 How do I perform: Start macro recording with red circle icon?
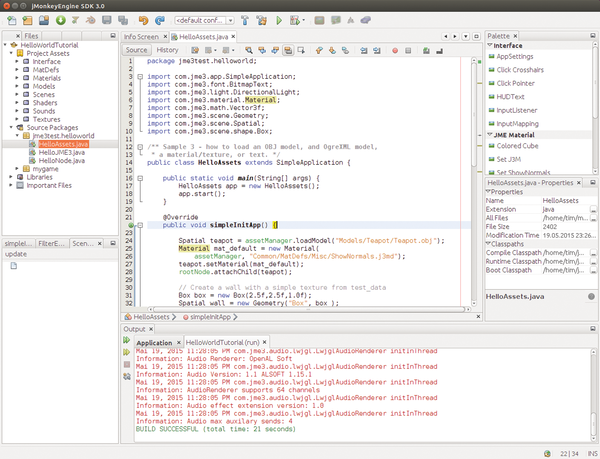click(395, 50)
